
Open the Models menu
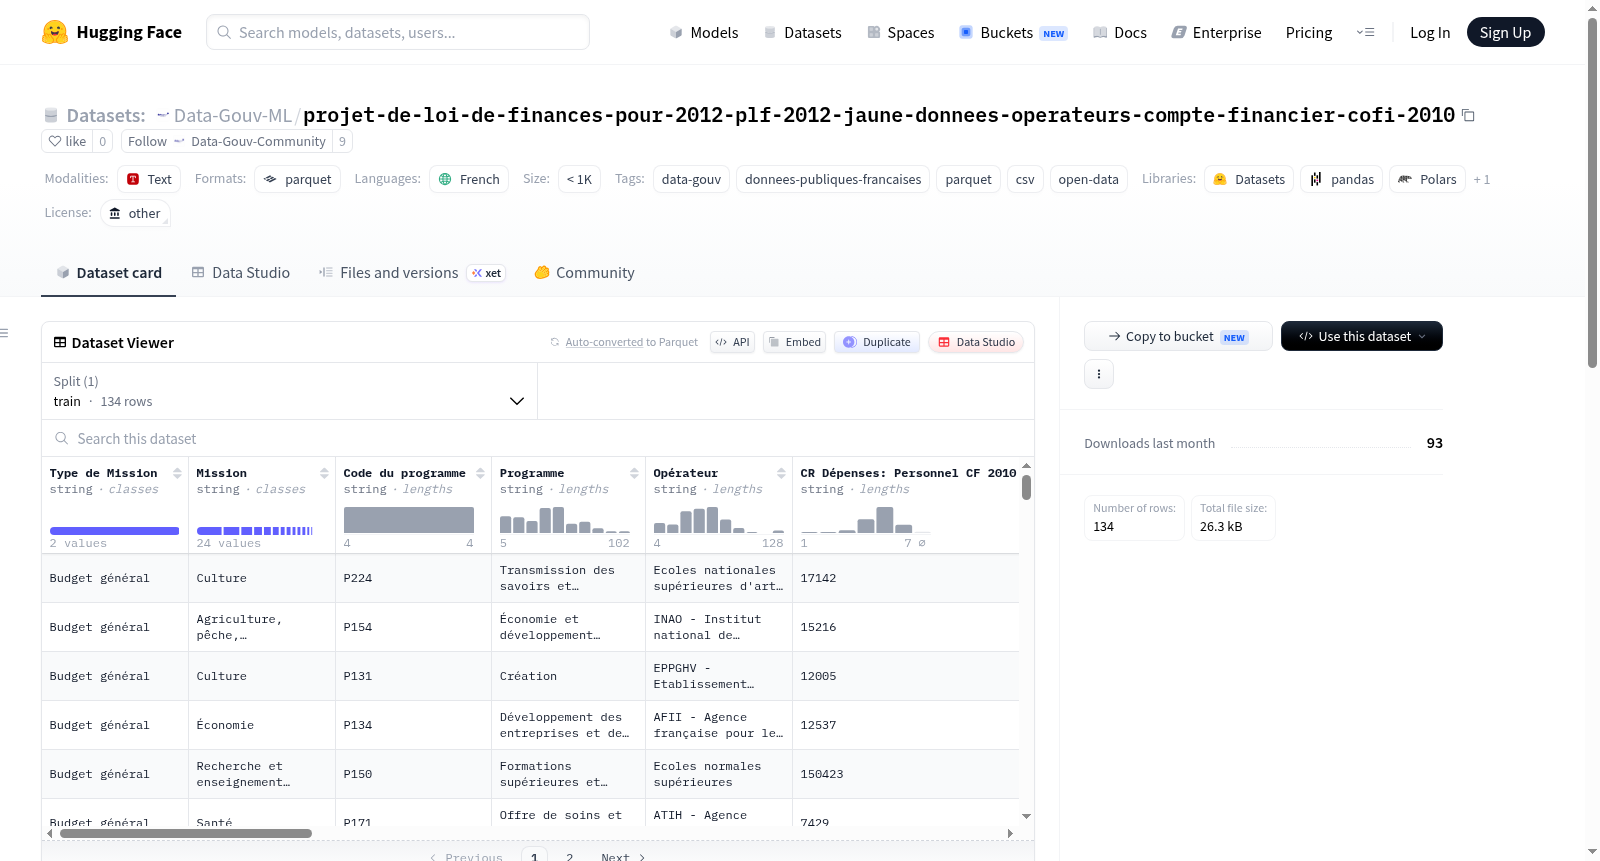click(x=704, y=32)
